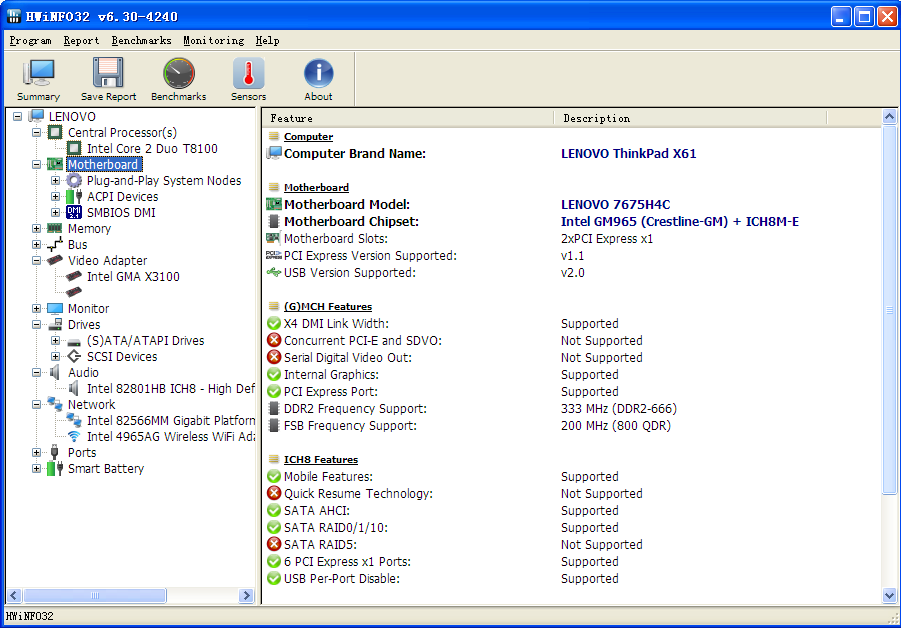Select Intel Core 2 Duo T8100 in tree
The height and width of the screenshot is (628, 901).
(x=152, y=149)
